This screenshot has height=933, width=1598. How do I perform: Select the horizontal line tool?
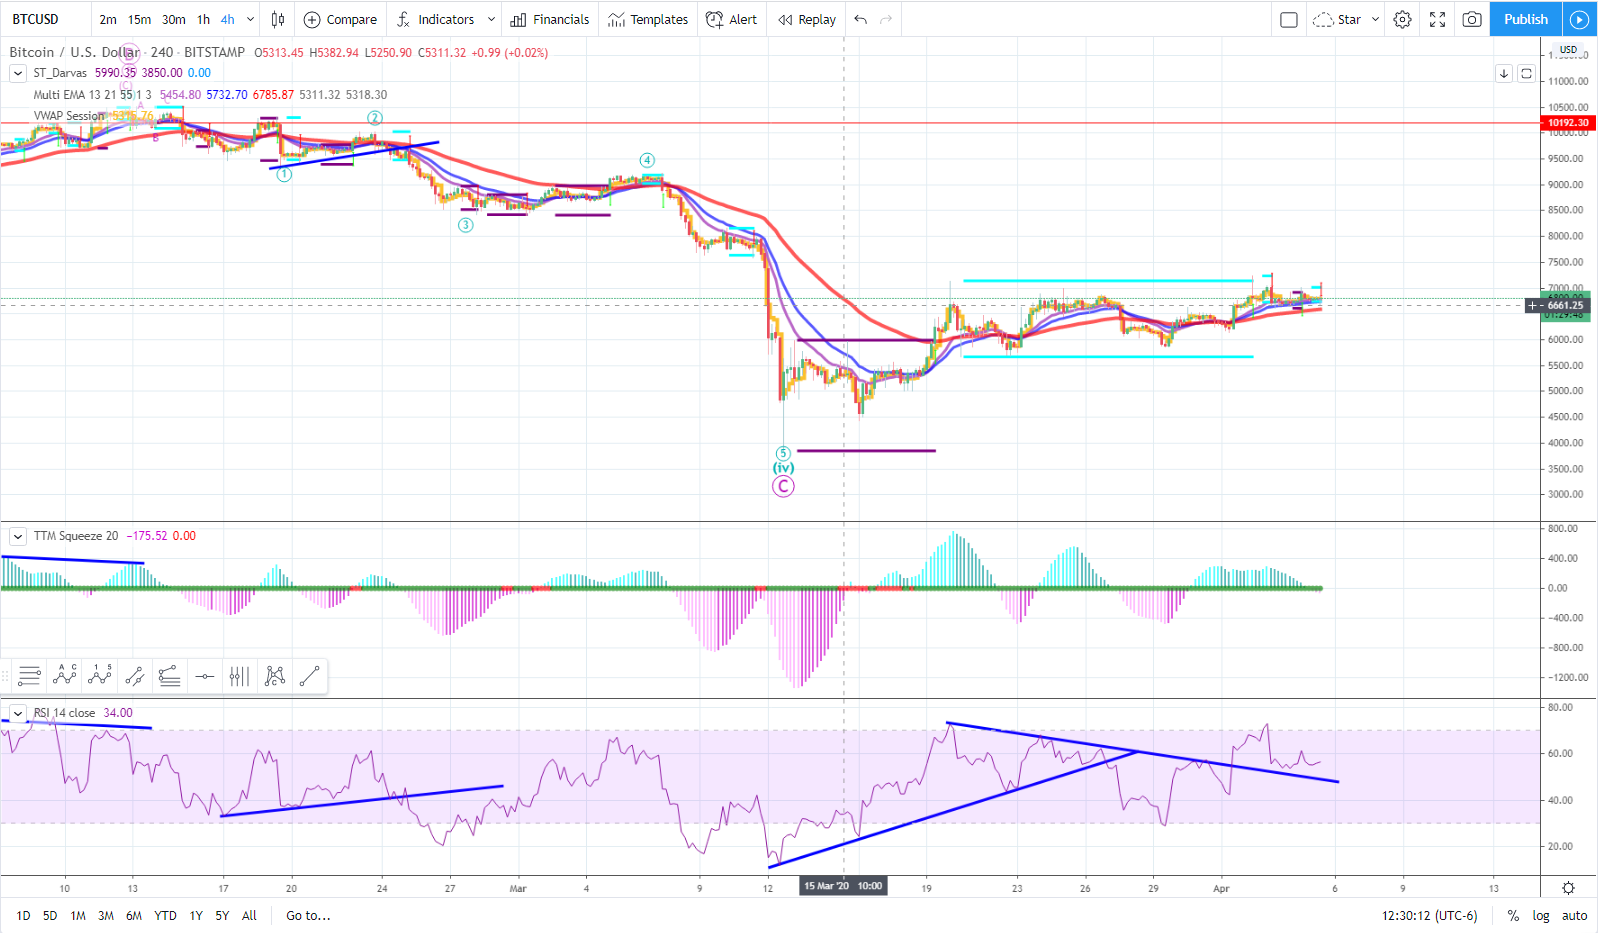pyautogui.click(x=205, y=677)
